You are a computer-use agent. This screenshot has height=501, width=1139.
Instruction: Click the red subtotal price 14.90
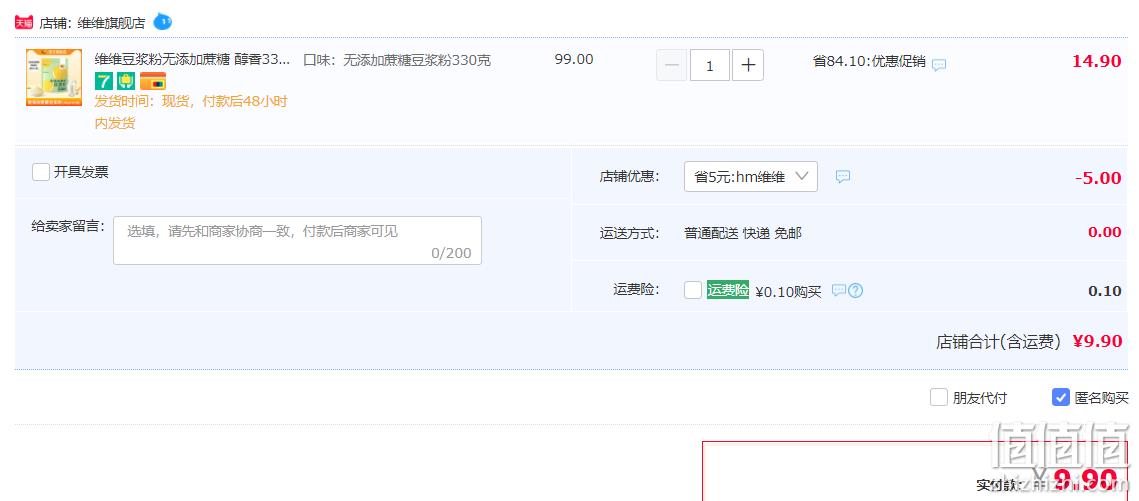click(x=1097, y=61)
